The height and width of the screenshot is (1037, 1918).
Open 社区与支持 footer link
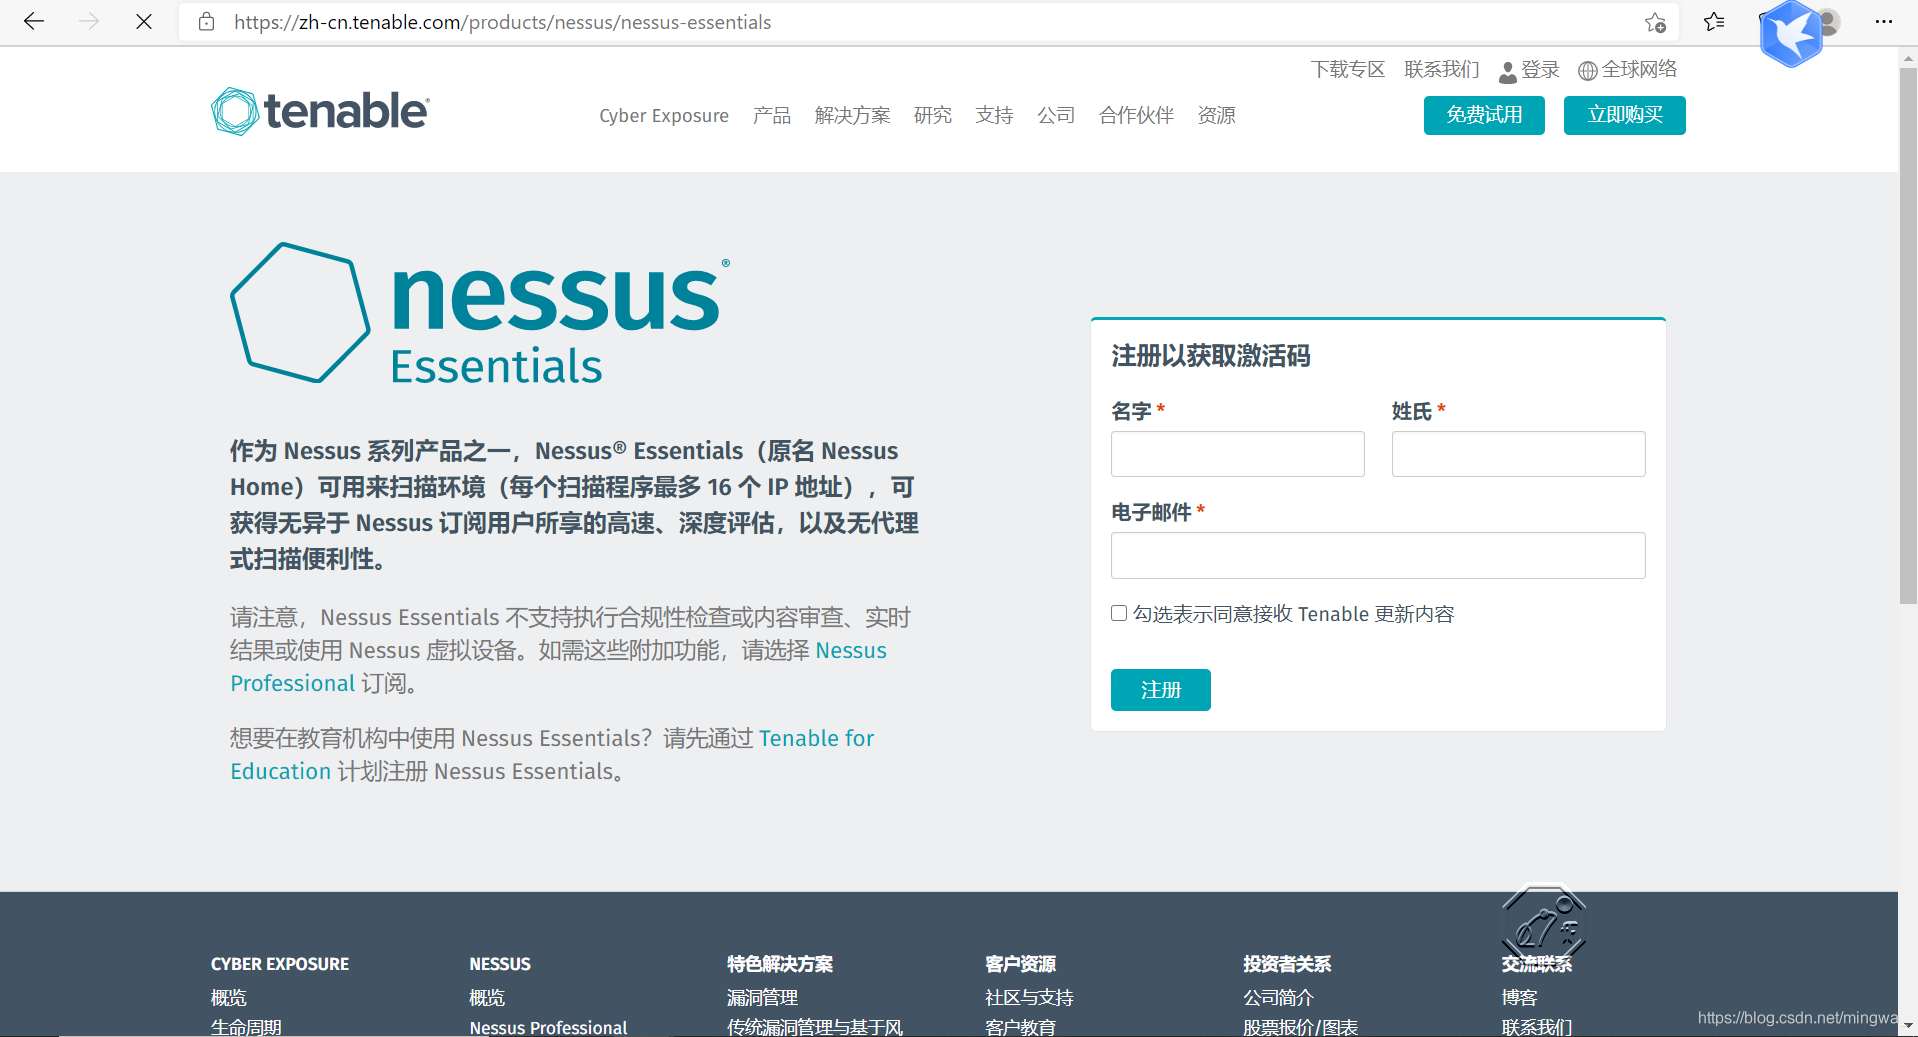1029,997
